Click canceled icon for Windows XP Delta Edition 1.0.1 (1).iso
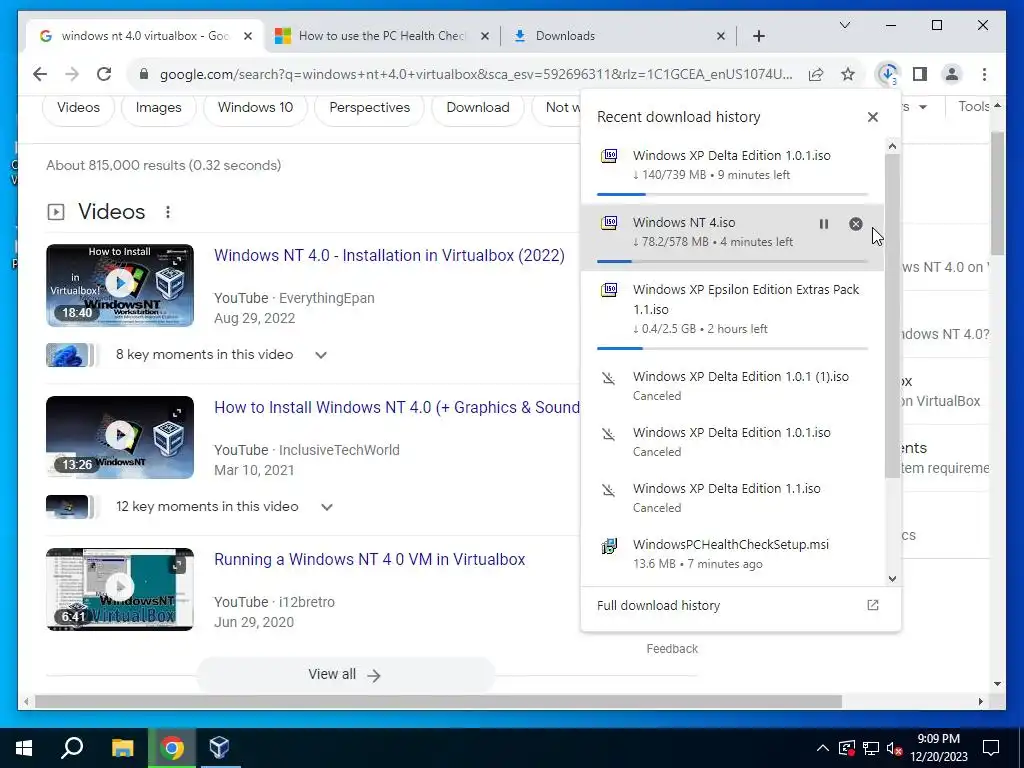The image size is (1024, 768). point(609,377)
